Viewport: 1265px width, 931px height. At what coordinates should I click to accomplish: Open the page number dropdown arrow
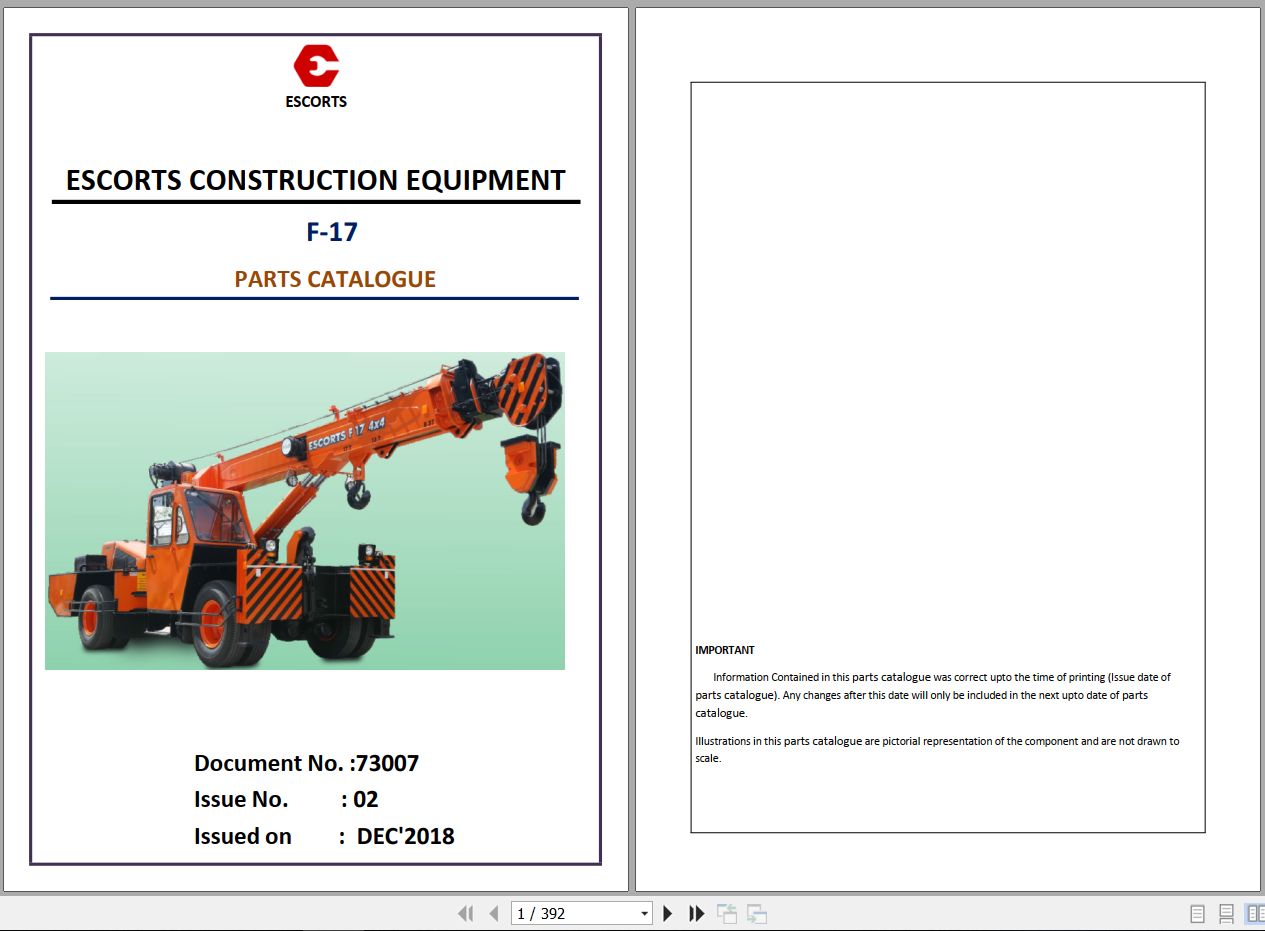coord(644,913)
